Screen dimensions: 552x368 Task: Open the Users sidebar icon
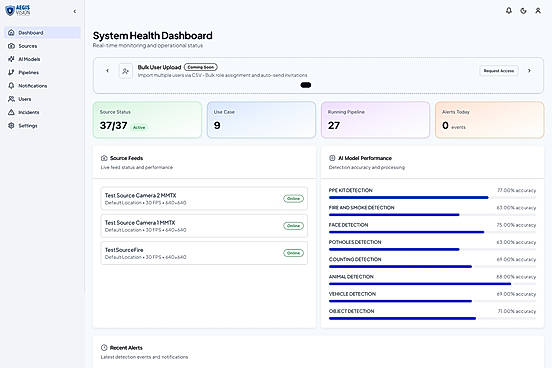pyautogui.click(x=11, y=99)
